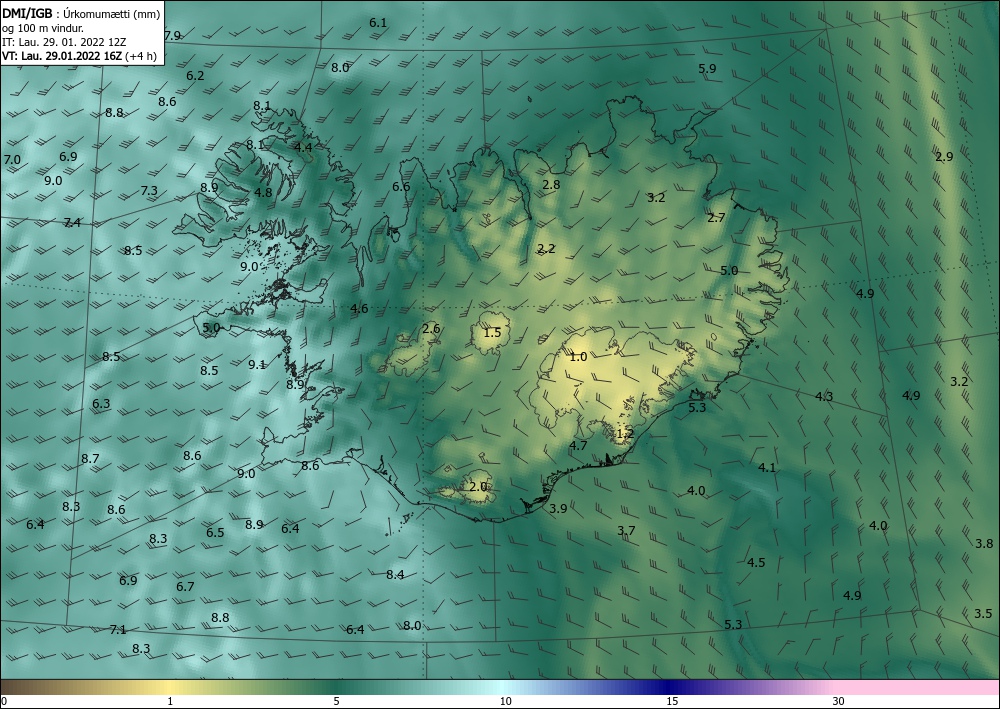Click the '2.8' value in north Iceland
The height and width of the screenshot is (709, 1000).
[551, 185]
